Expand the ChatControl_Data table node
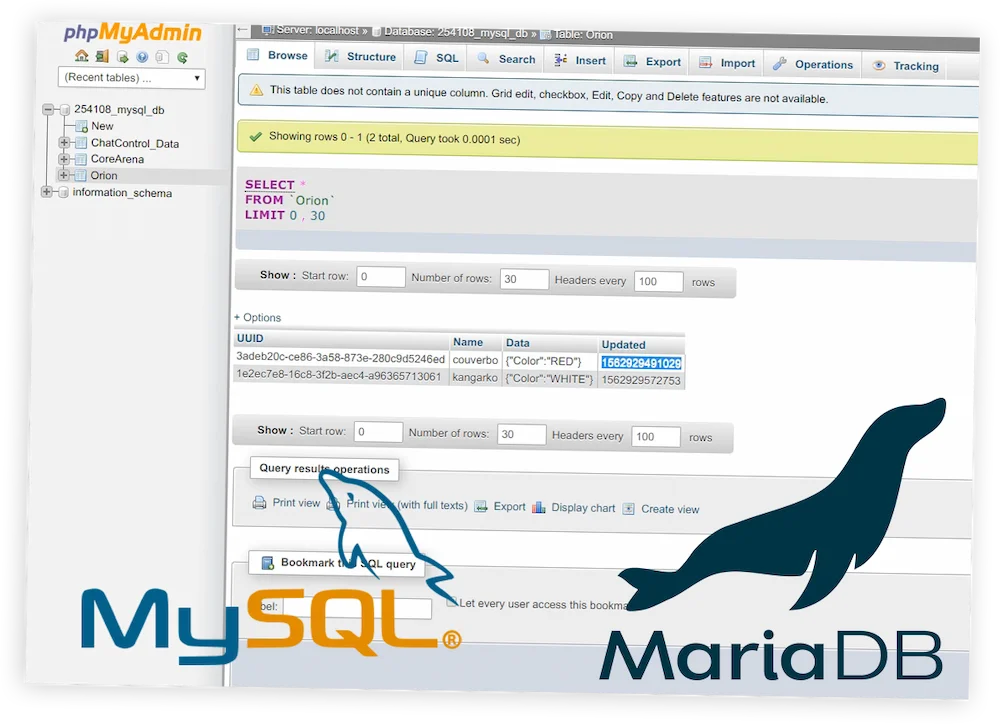The height and width of the screenshot is (724, 1000). (64, 142)
